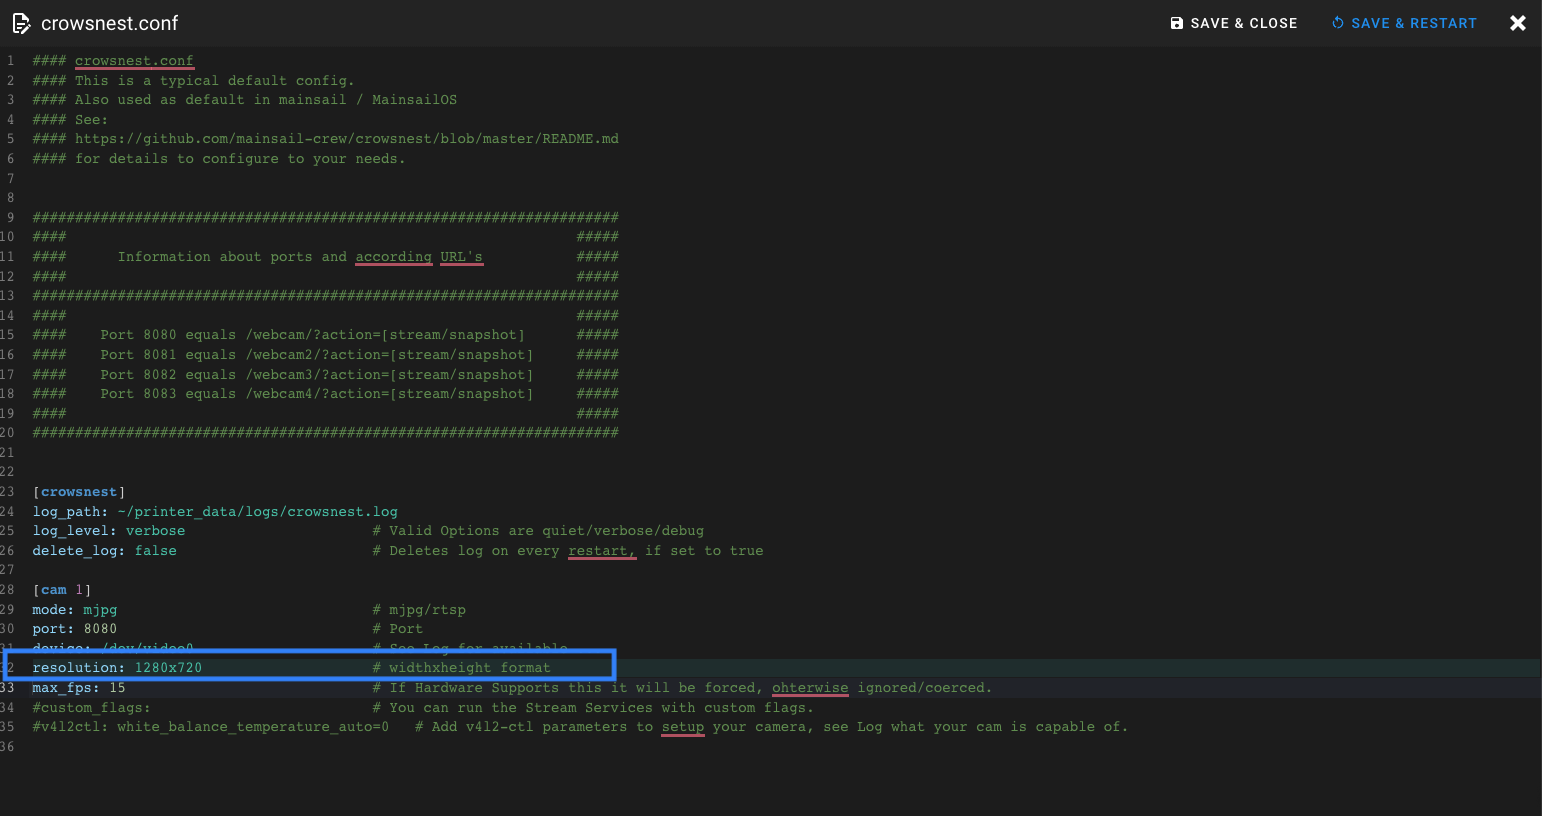Image resolution: width=1542 pixels, height=816 pixels.
Task: Click the [cam 1] section header
Action: pyautogui.click(x=62, y=590)
